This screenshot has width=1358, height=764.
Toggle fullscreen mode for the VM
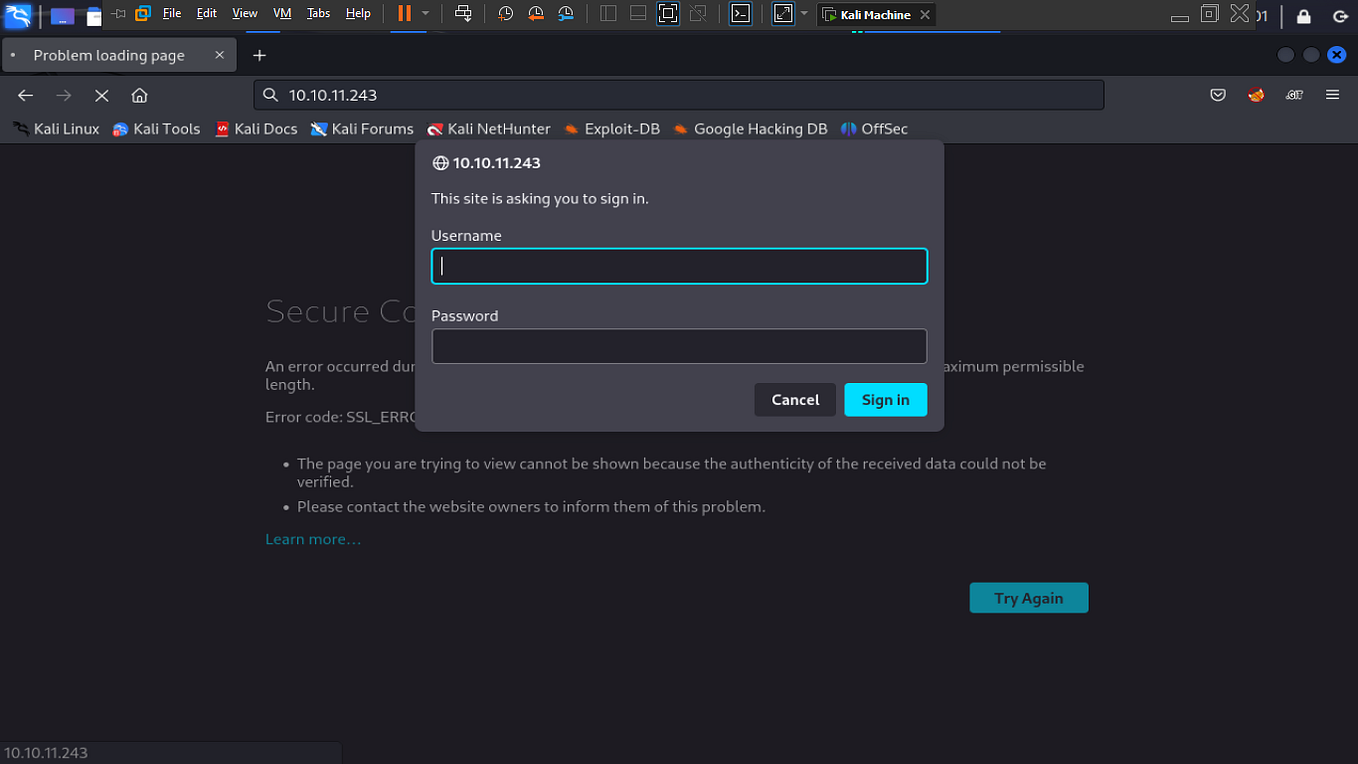[668, 14]
